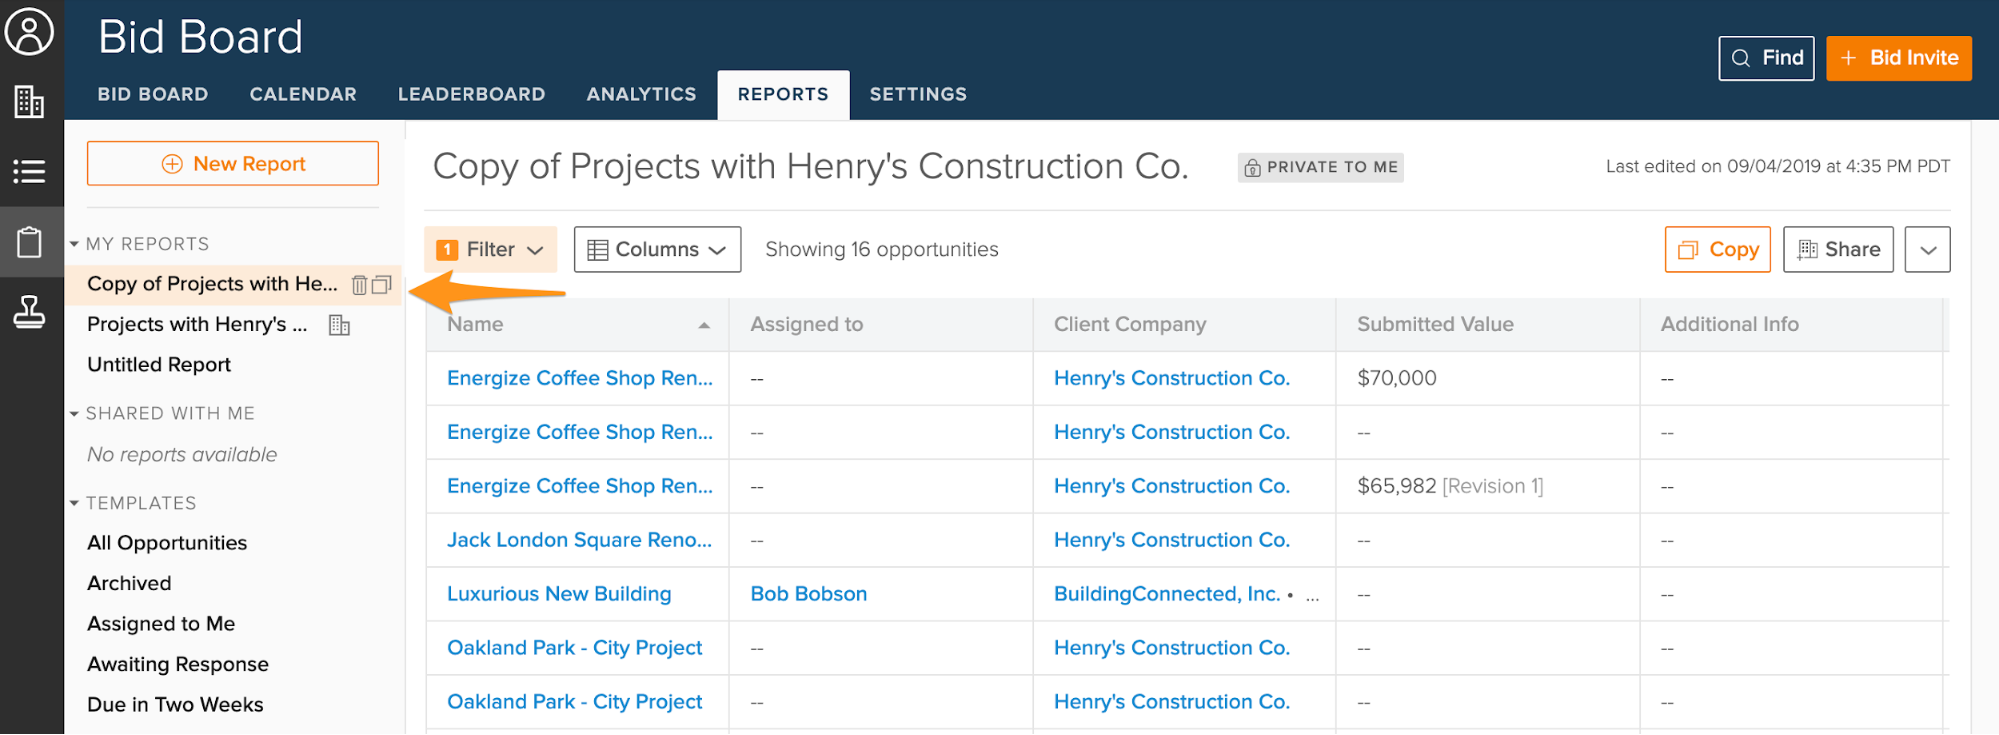
Task: Click the stamp icon in left sidebar
Action: coord(29,312)
